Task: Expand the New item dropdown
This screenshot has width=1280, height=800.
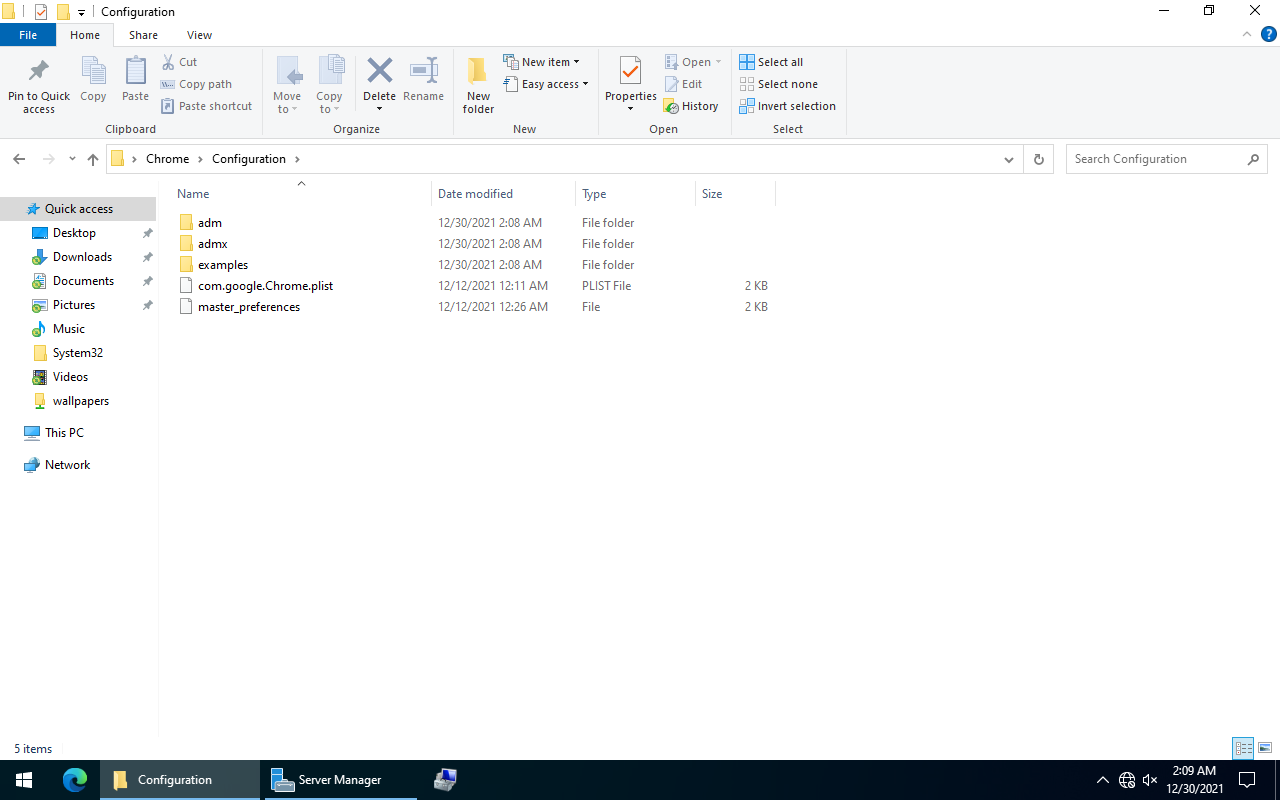Action: coord(541,62)
